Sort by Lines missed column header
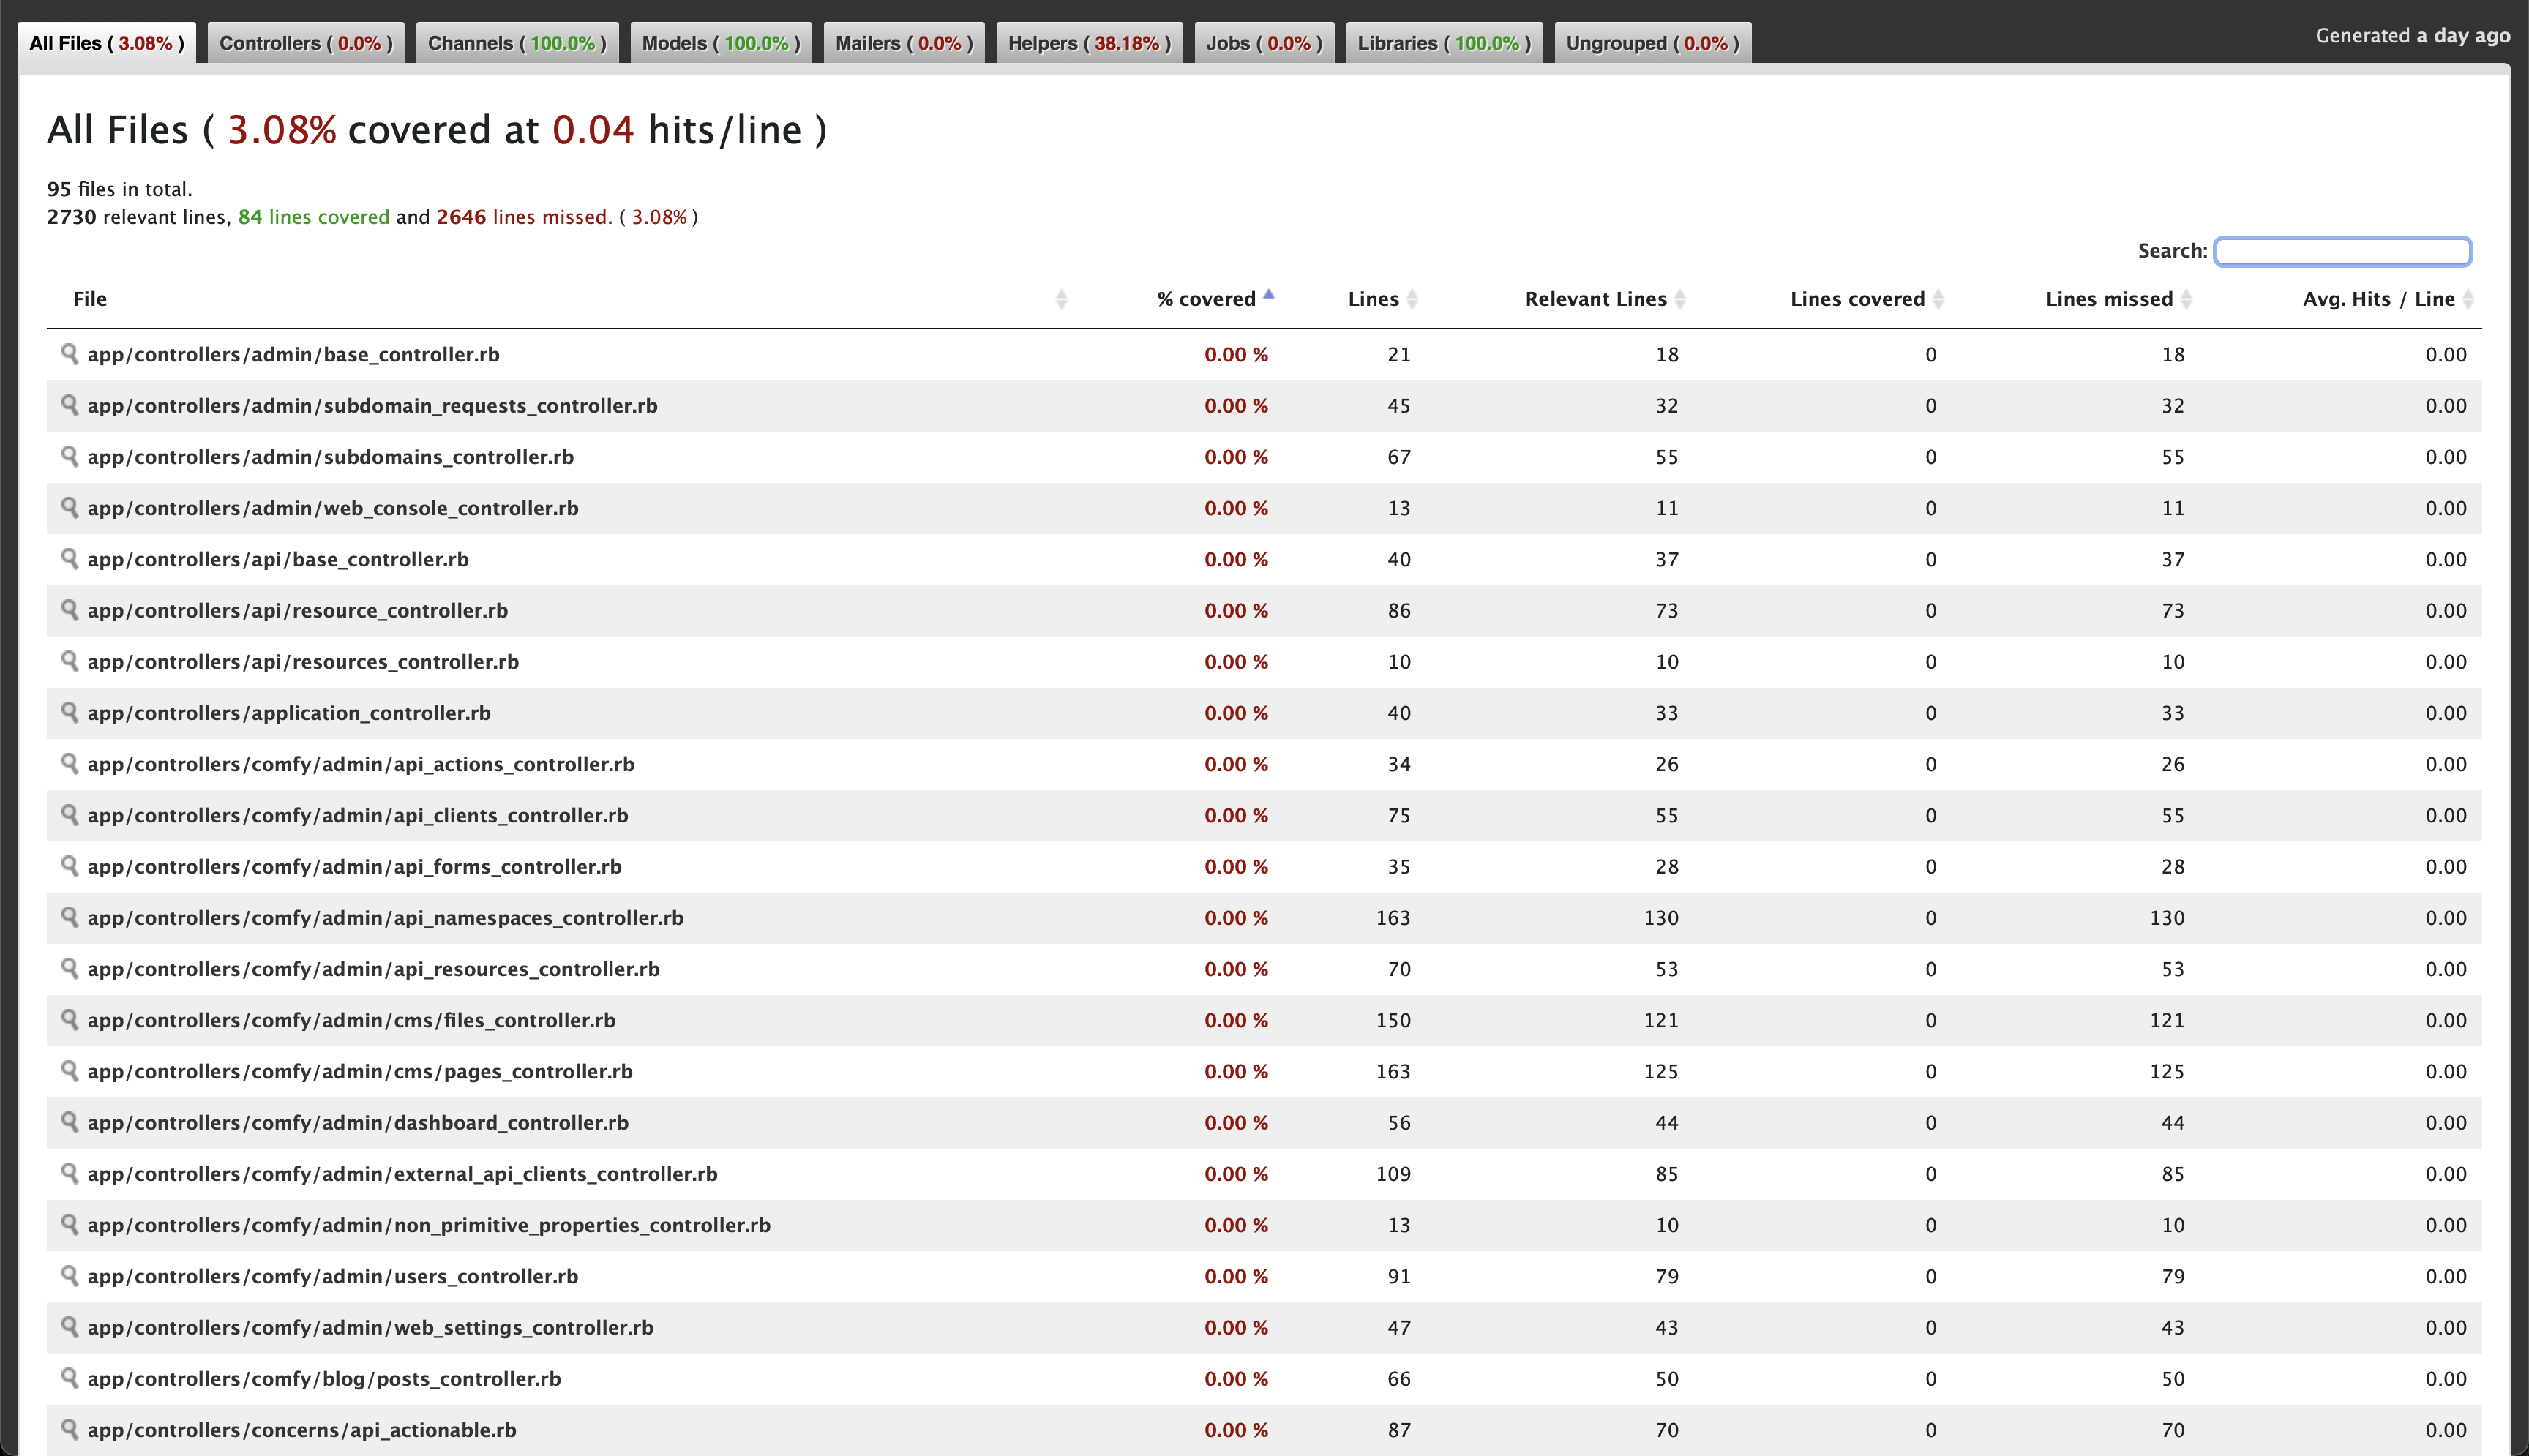 point(2108,299)
